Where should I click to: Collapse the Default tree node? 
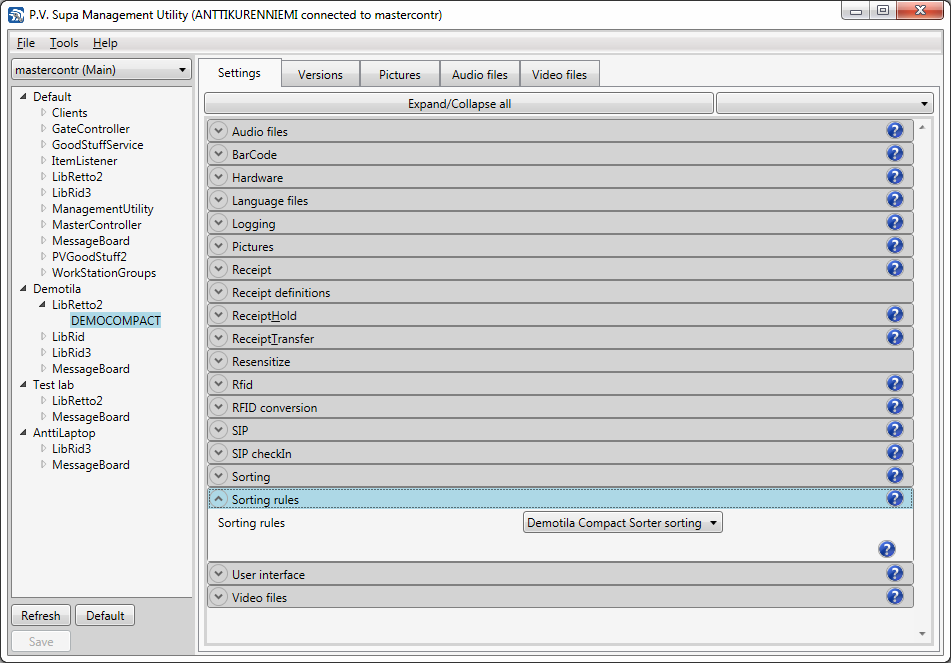pos(23,96)
